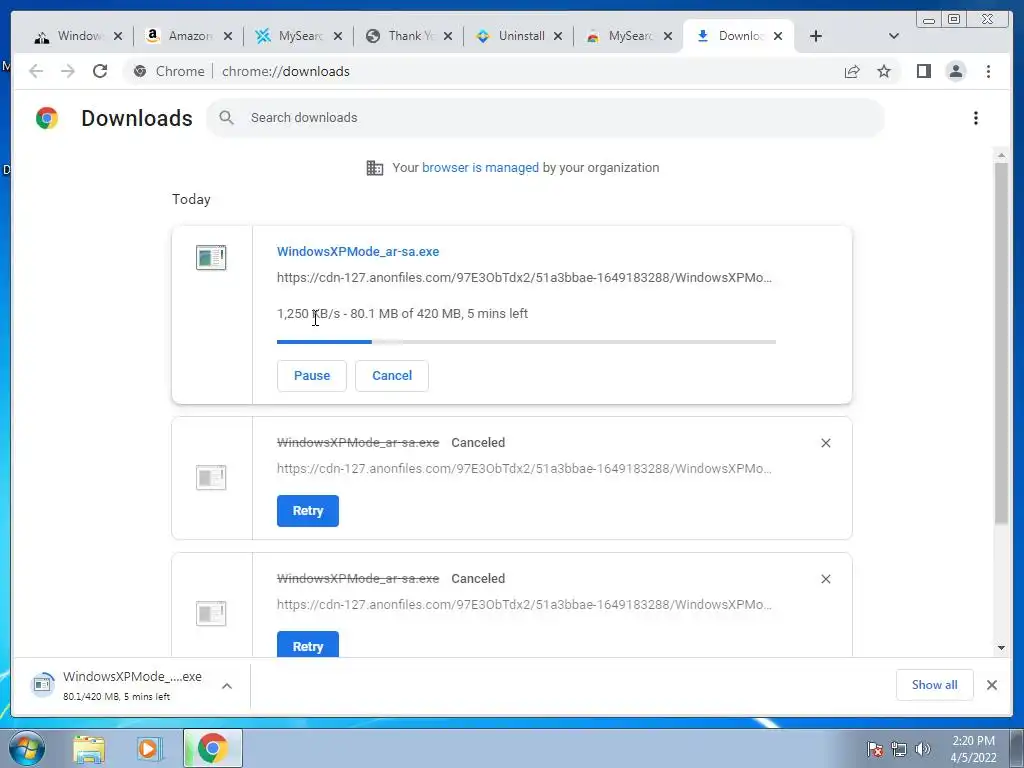The width and height of the screenshot is (1024, 768).
Task: Click the scrollbar up arrow
Action: [1001, 156]
